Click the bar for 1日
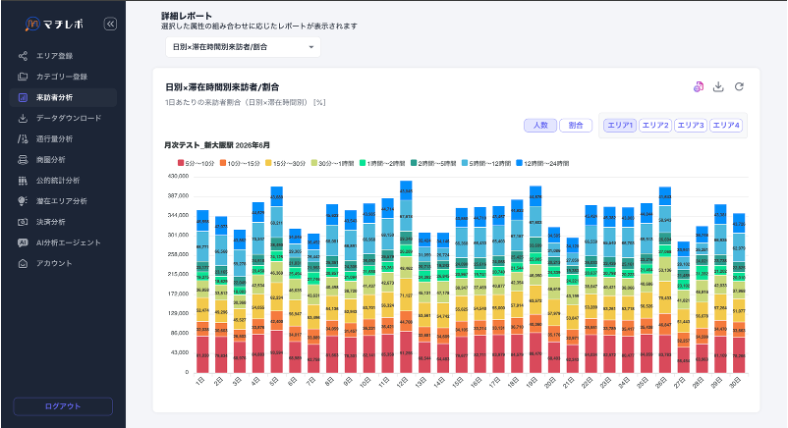 click(203, 291)
